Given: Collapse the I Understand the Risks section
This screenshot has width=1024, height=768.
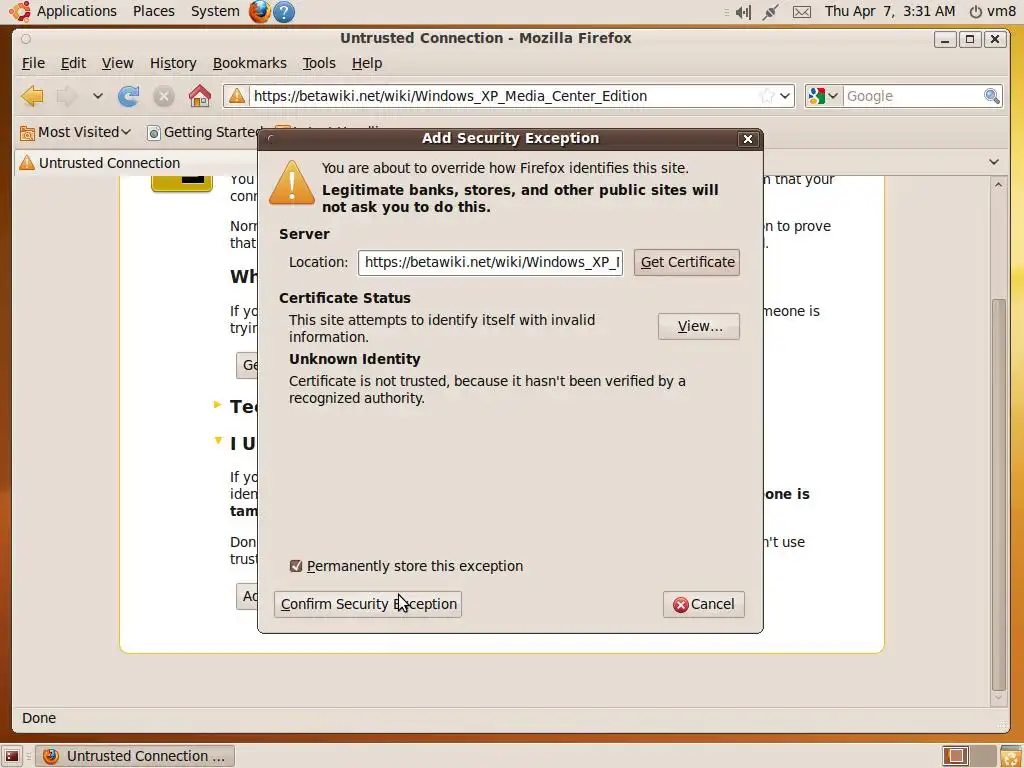Looking at the screenshot, I should point(218,441).
